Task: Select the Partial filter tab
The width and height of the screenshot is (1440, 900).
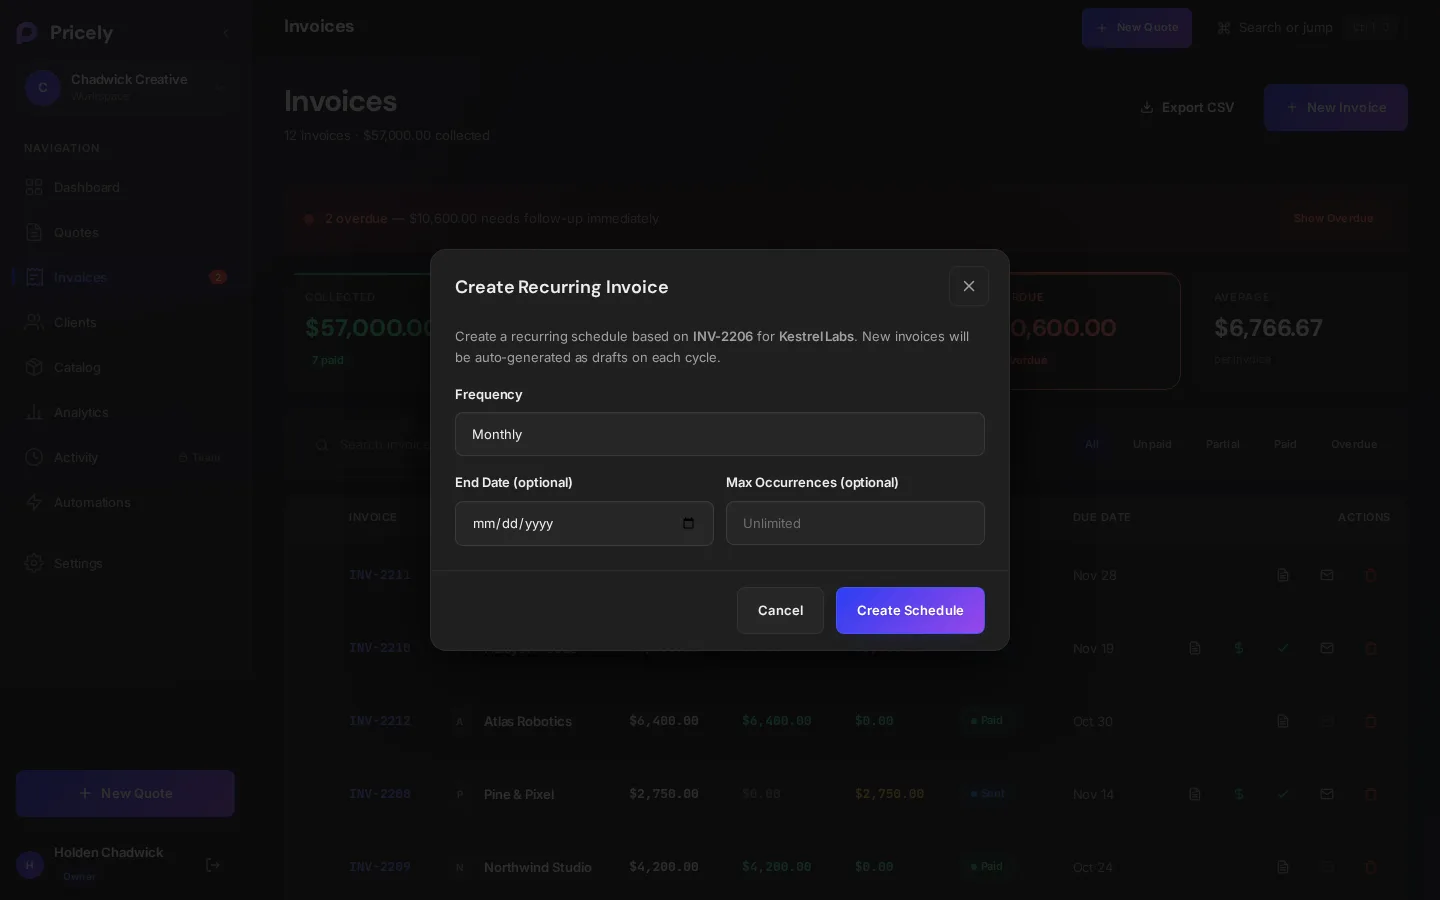Action: (1222, 444)
